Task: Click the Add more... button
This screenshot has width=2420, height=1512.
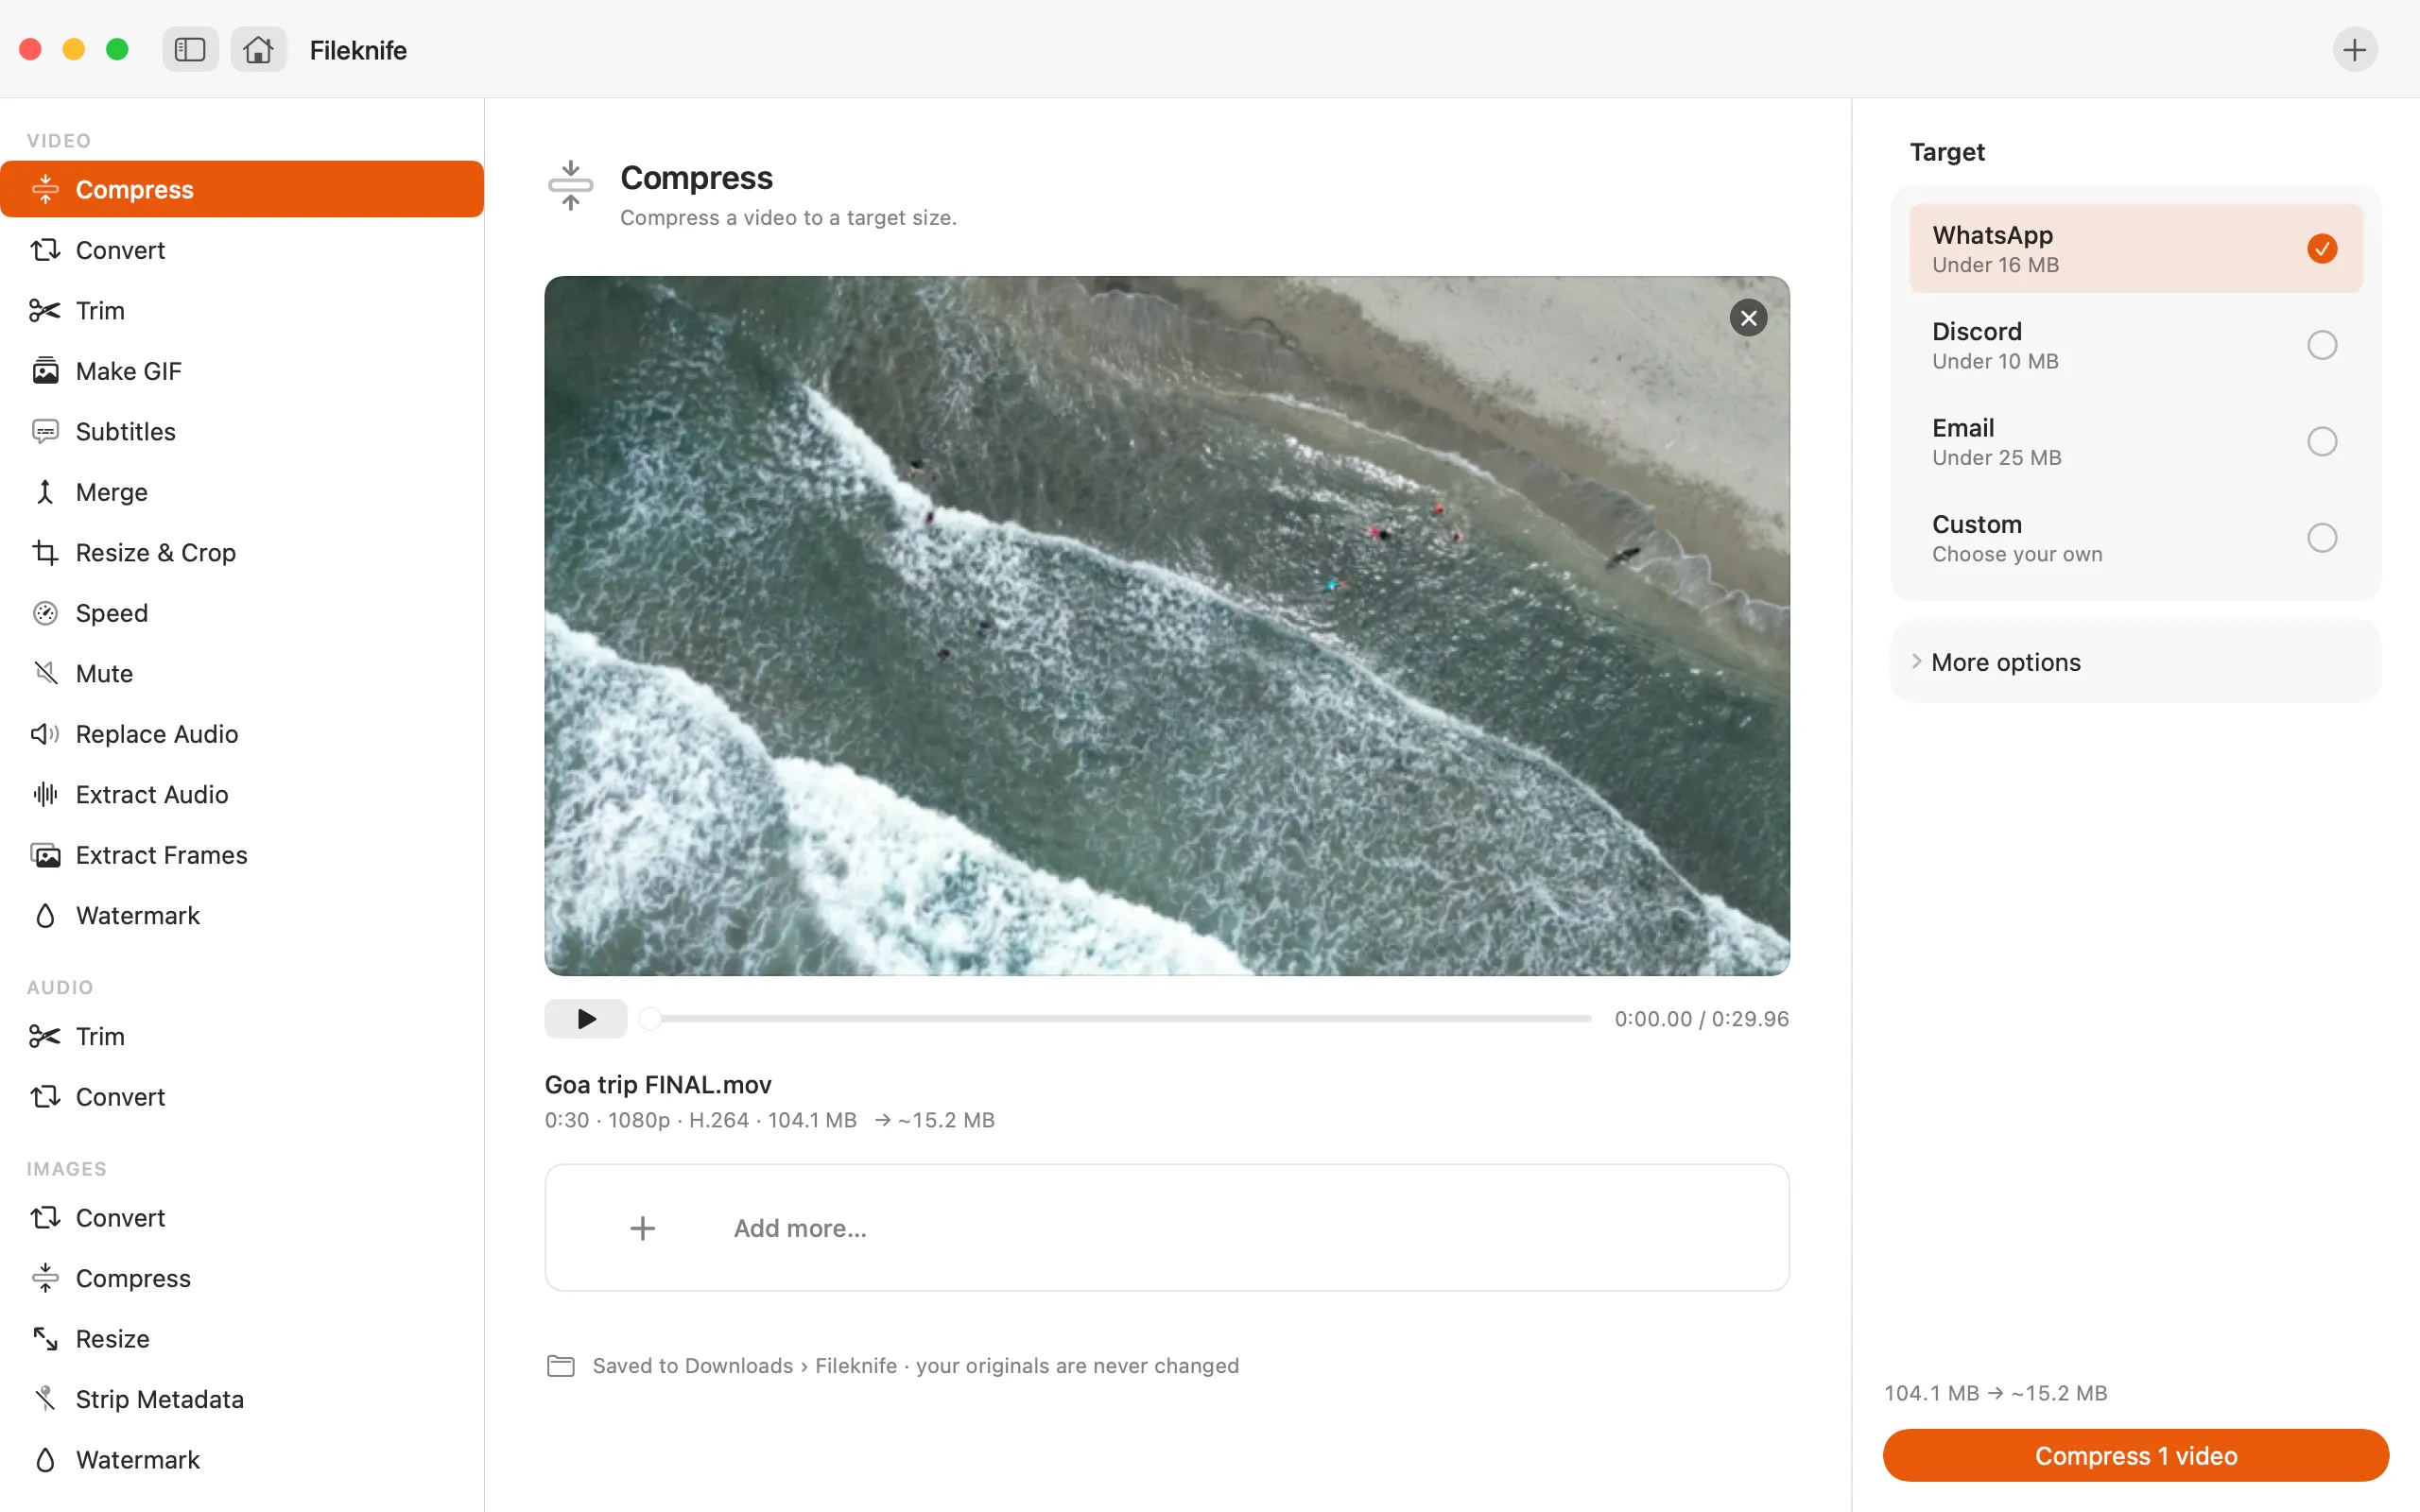Action: click(1167, 1227)
